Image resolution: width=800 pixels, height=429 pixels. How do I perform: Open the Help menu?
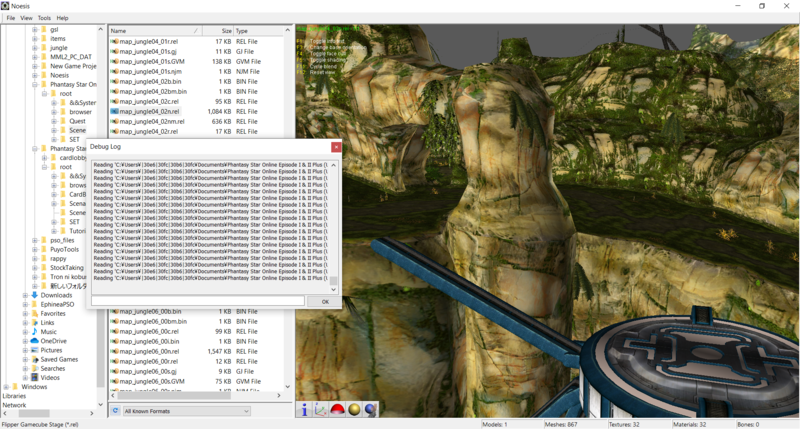tap(62, 18)
